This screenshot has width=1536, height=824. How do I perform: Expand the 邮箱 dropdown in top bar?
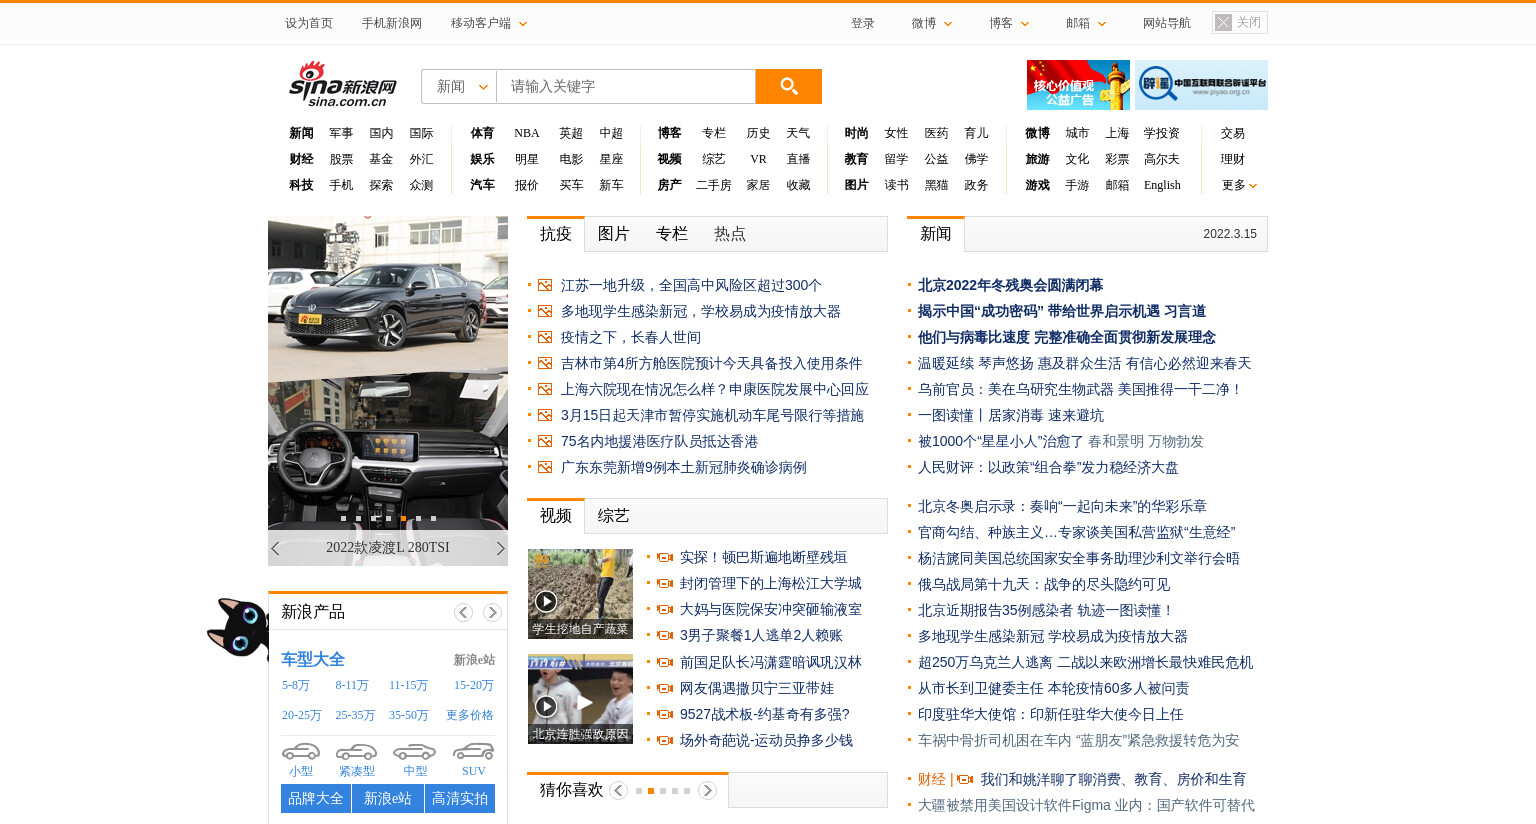pos(1085,23)
